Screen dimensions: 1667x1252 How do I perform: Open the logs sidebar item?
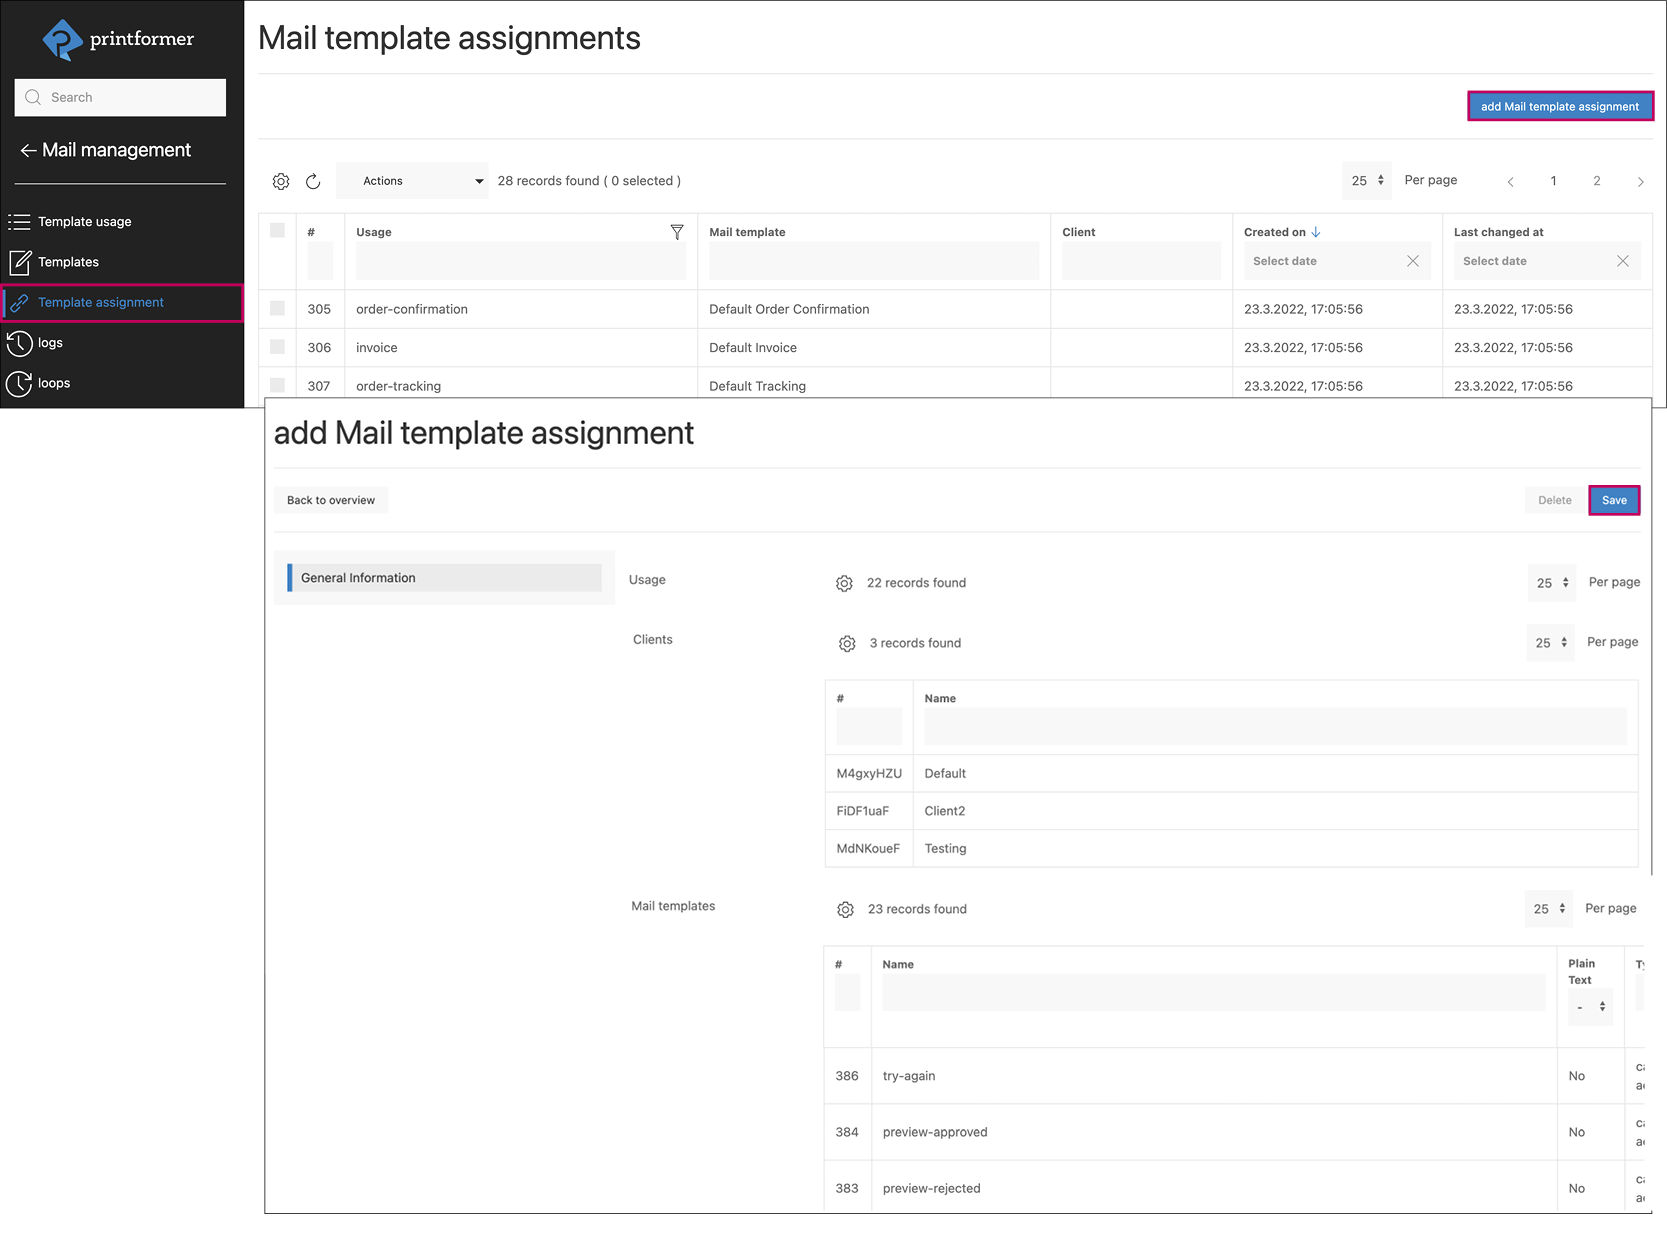[50, 343]
